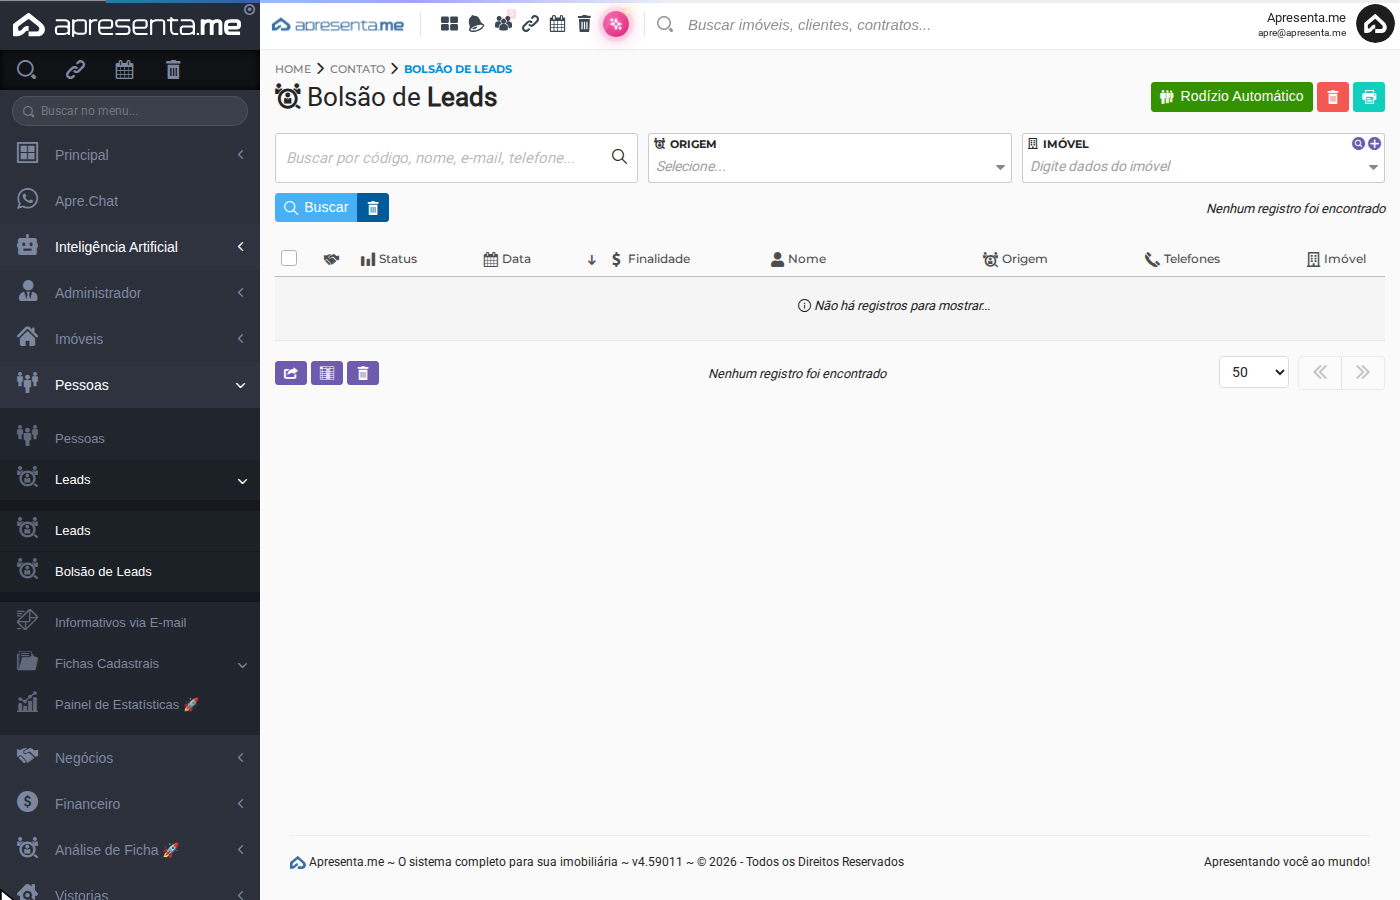Toggle the select-all checkbox in table header

289,258
